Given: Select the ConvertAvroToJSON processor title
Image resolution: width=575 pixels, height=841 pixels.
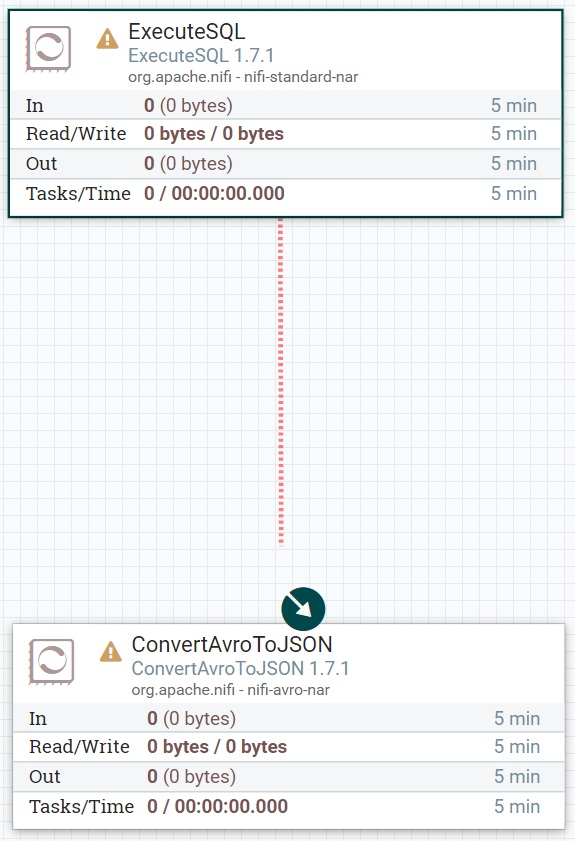Looking at the screenshot, I should tap(232, 645).
